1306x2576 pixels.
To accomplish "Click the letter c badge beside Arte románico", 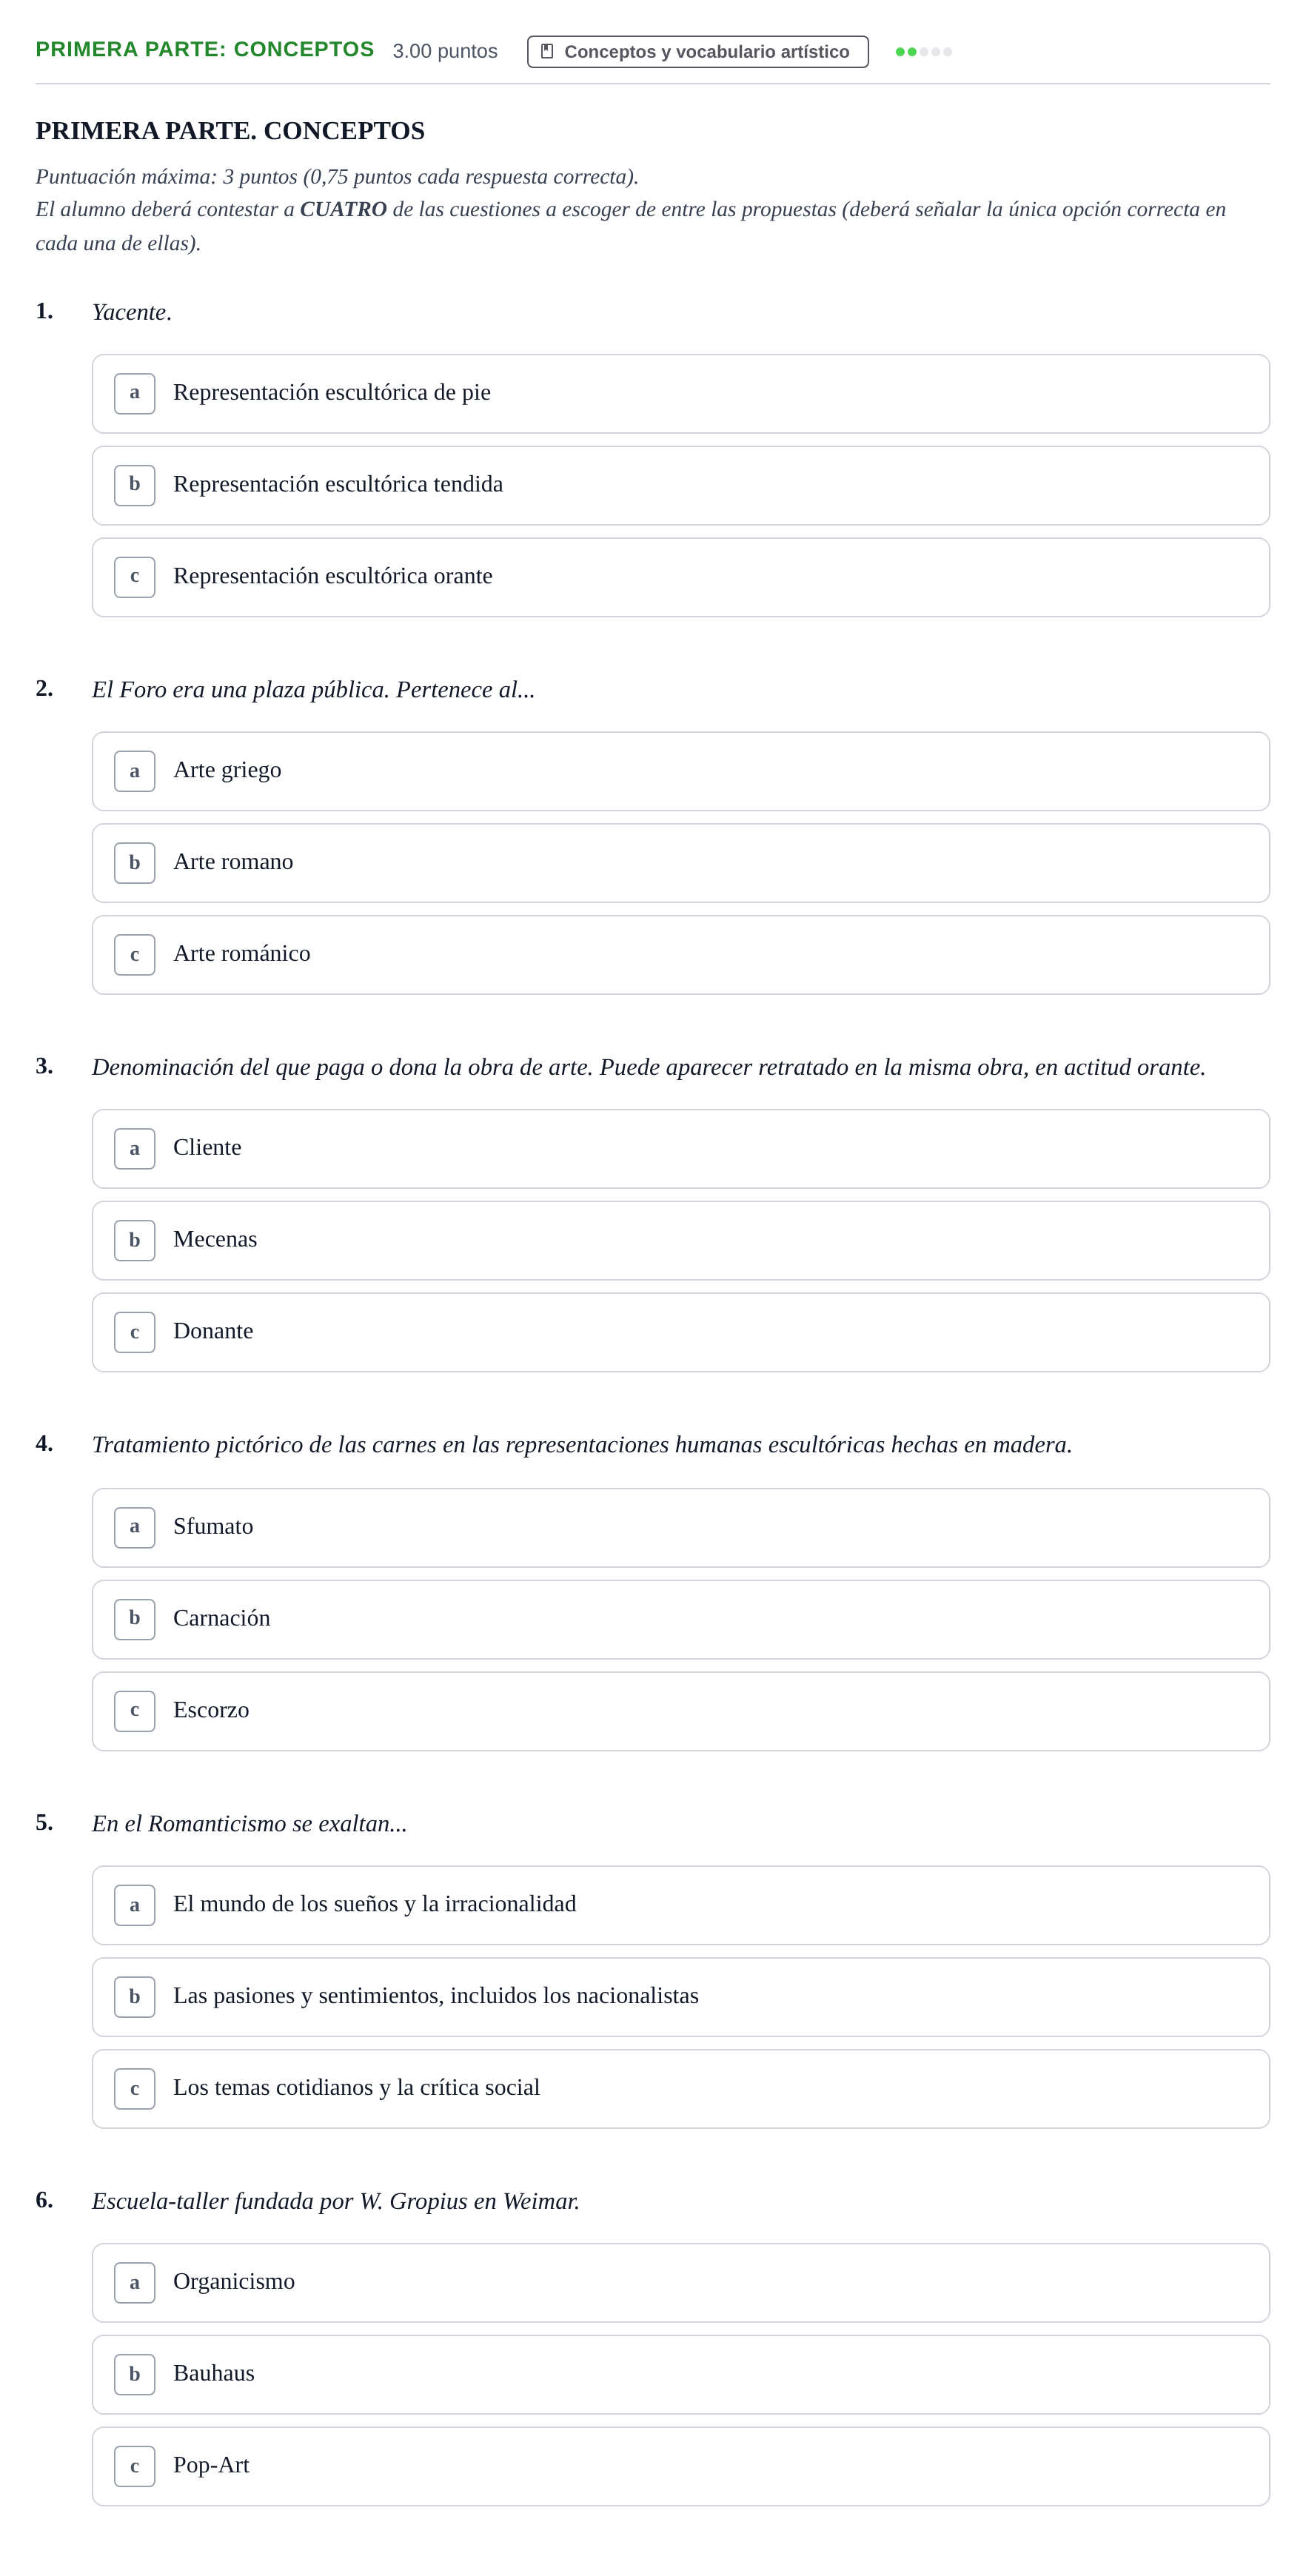I will [134, 955].
